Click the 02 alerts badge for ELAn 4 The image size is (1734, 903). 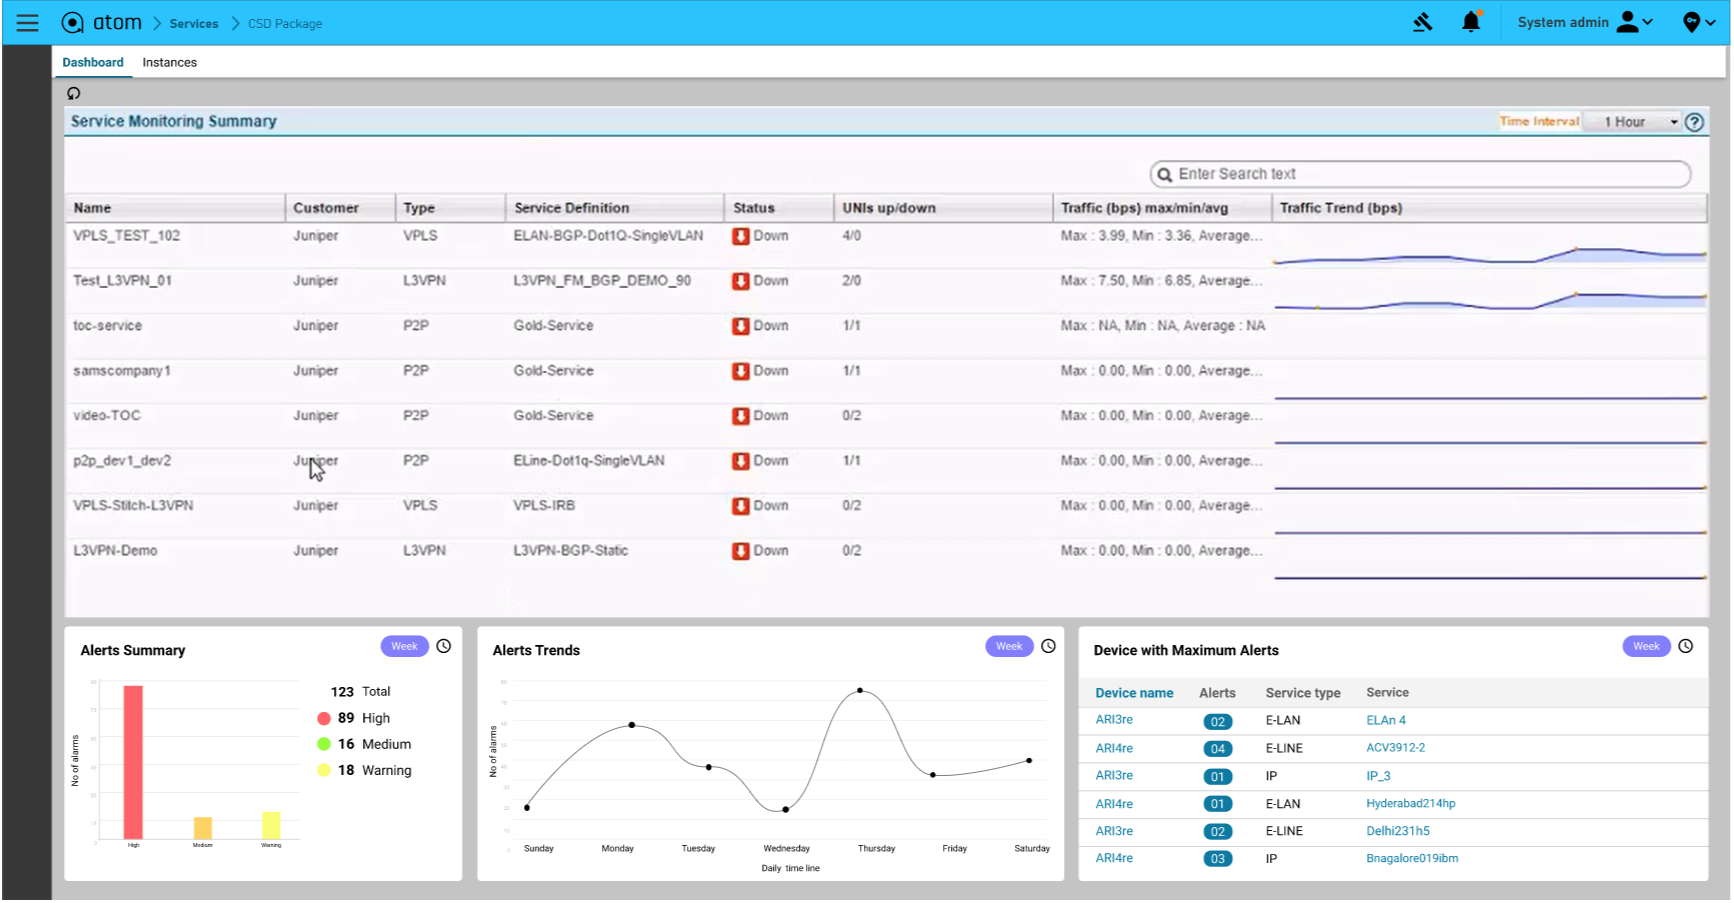click(1217, 722)
